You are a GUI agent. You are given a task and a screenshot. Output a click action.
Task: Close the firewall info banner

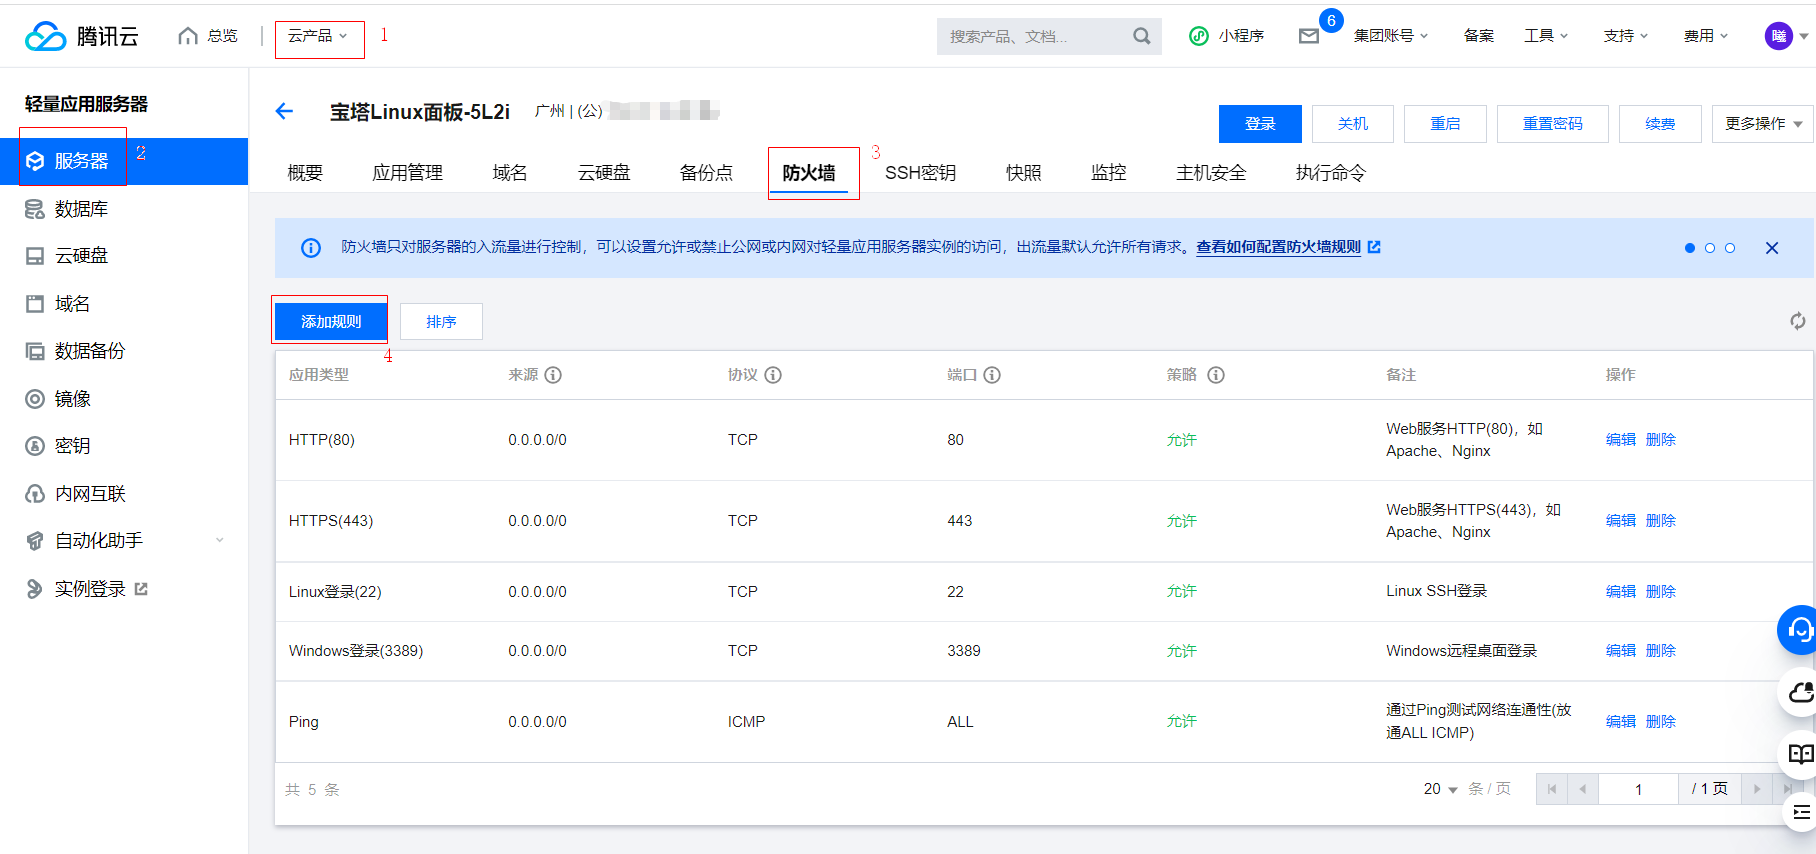(x=1772, y=248)
